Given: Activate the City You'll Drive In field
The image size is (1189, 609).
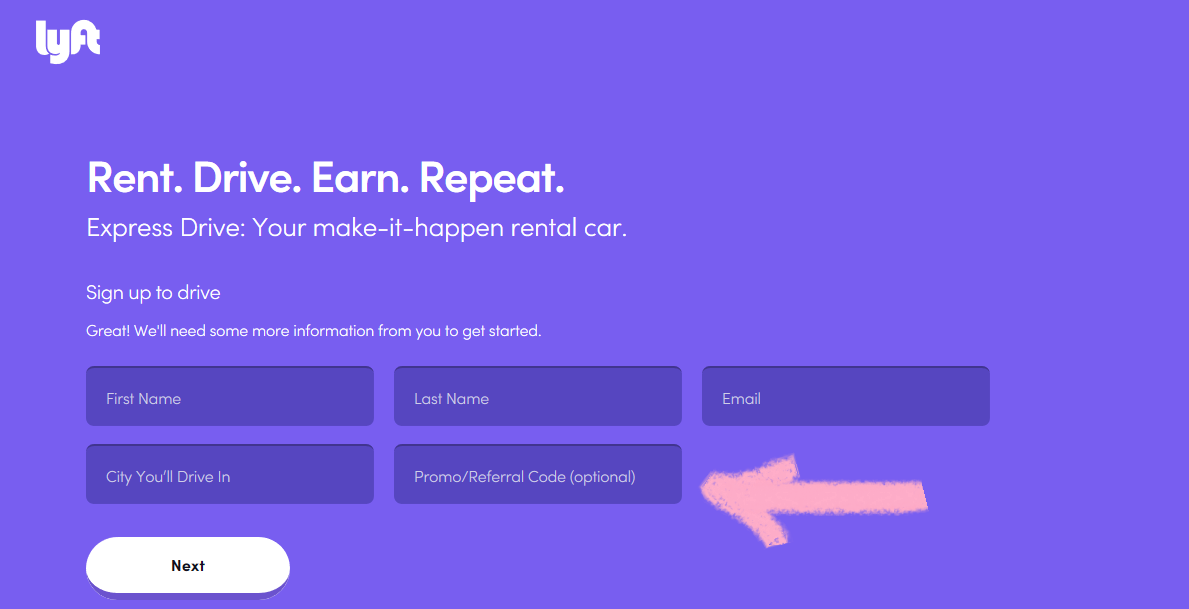Looking at the screenshot, I should point(230,475).
